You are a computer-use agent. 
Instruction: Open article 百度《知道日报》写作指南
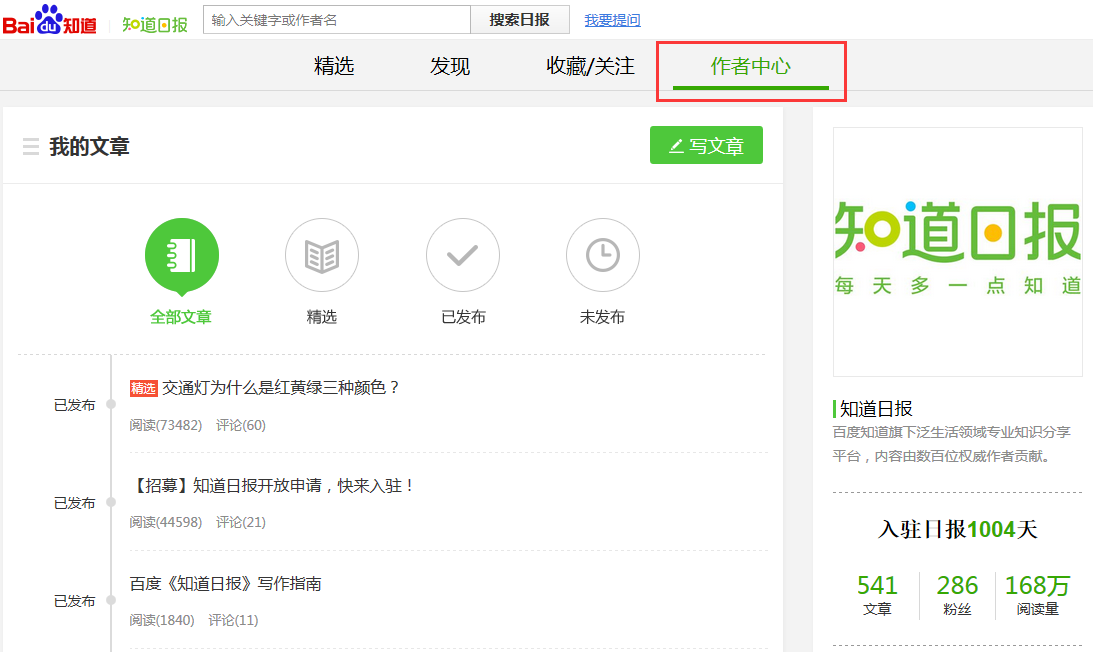pos(226,584)
